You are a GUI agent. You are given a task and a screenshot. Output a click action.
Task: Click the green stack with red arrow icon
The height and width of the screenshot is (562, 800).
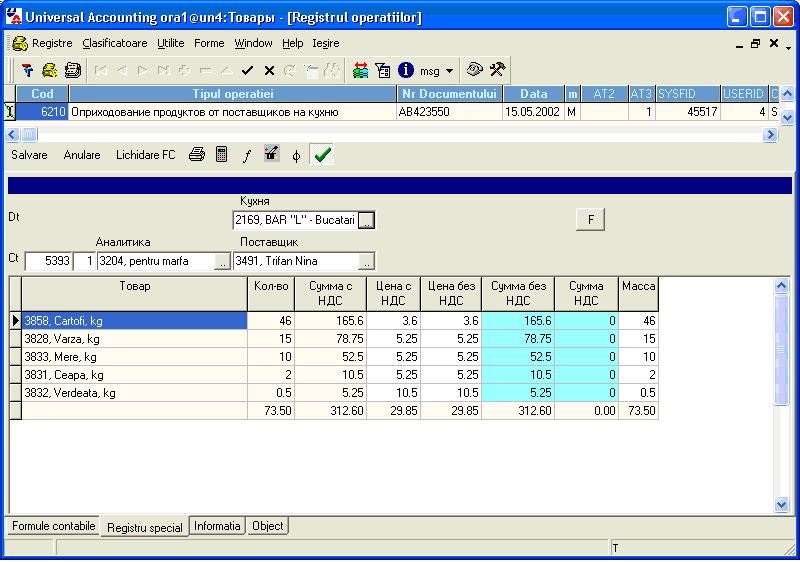[x=361, y=70]
